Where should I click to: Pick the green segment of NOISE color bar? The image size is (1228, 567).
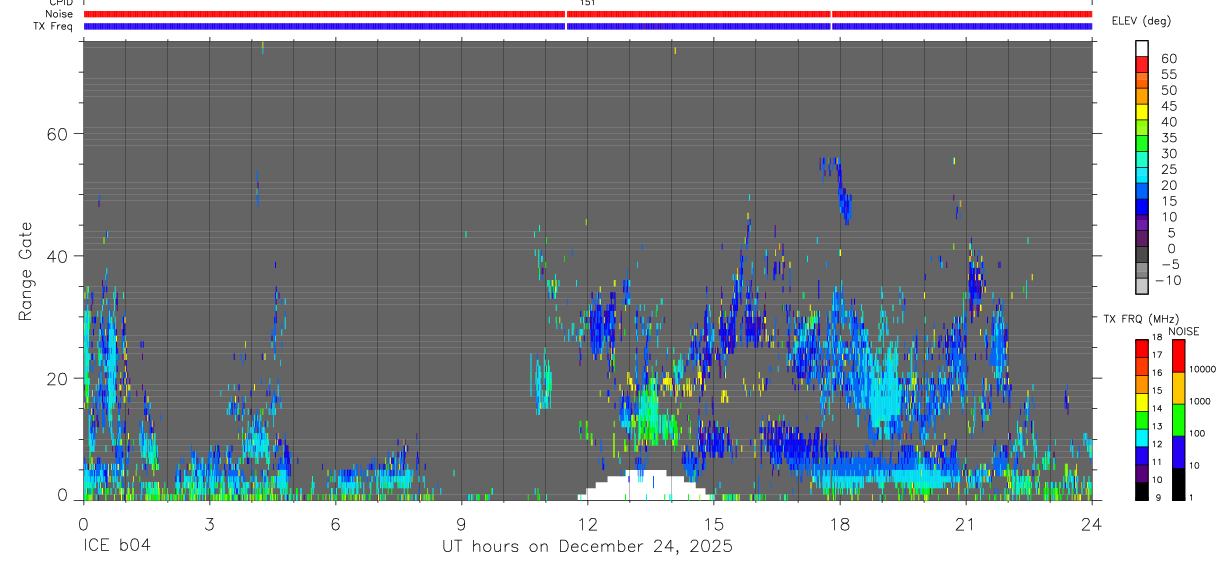coord(1179,420)
